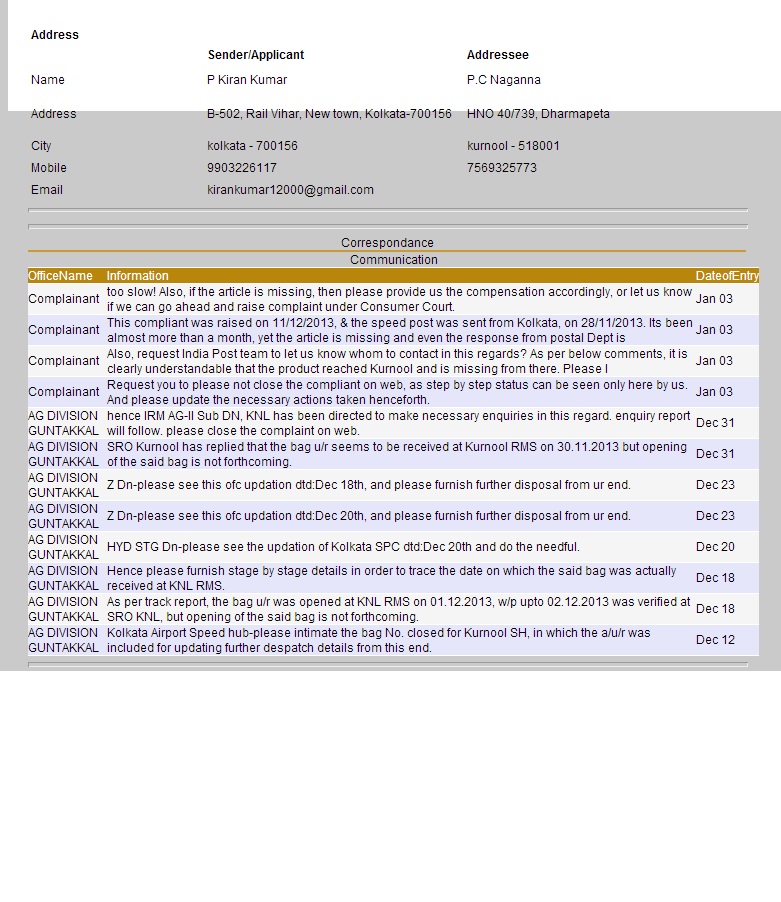The height and width of the screenshot is (902, 781).
Task: Click the row starting 'too slow! Also, if the article'
Action: (x=393, y=299)
